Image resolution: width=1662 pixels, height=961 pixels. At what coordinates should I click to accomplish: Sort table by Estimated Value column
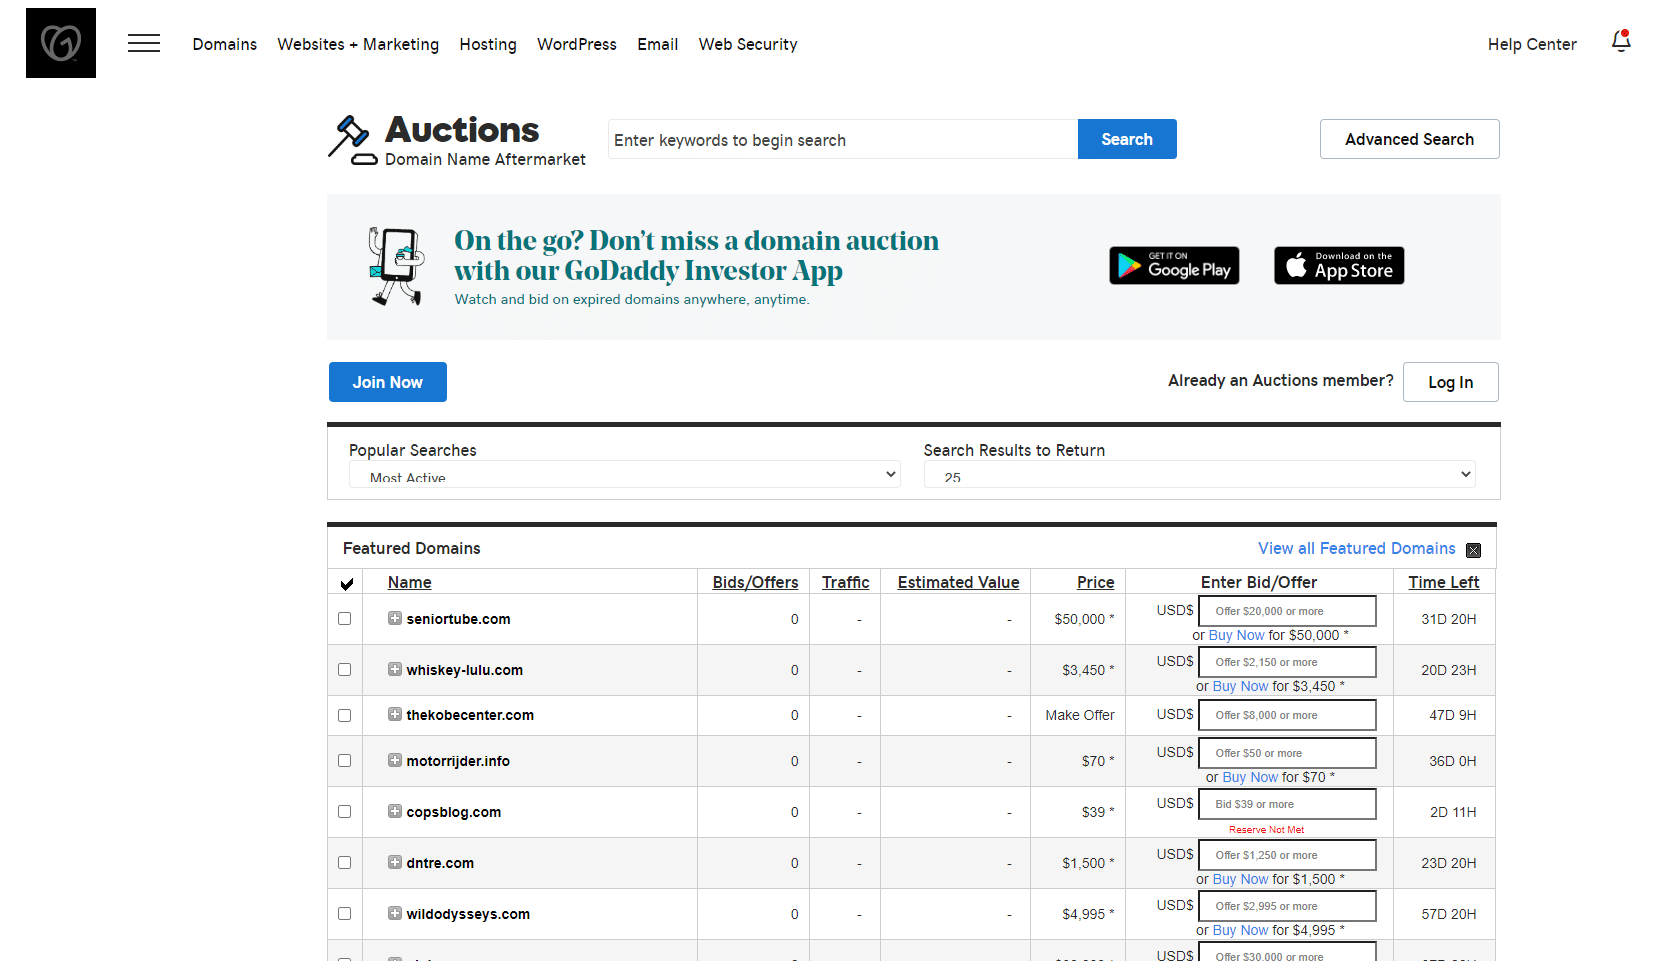pyautogui.click(x=958, y=582)
